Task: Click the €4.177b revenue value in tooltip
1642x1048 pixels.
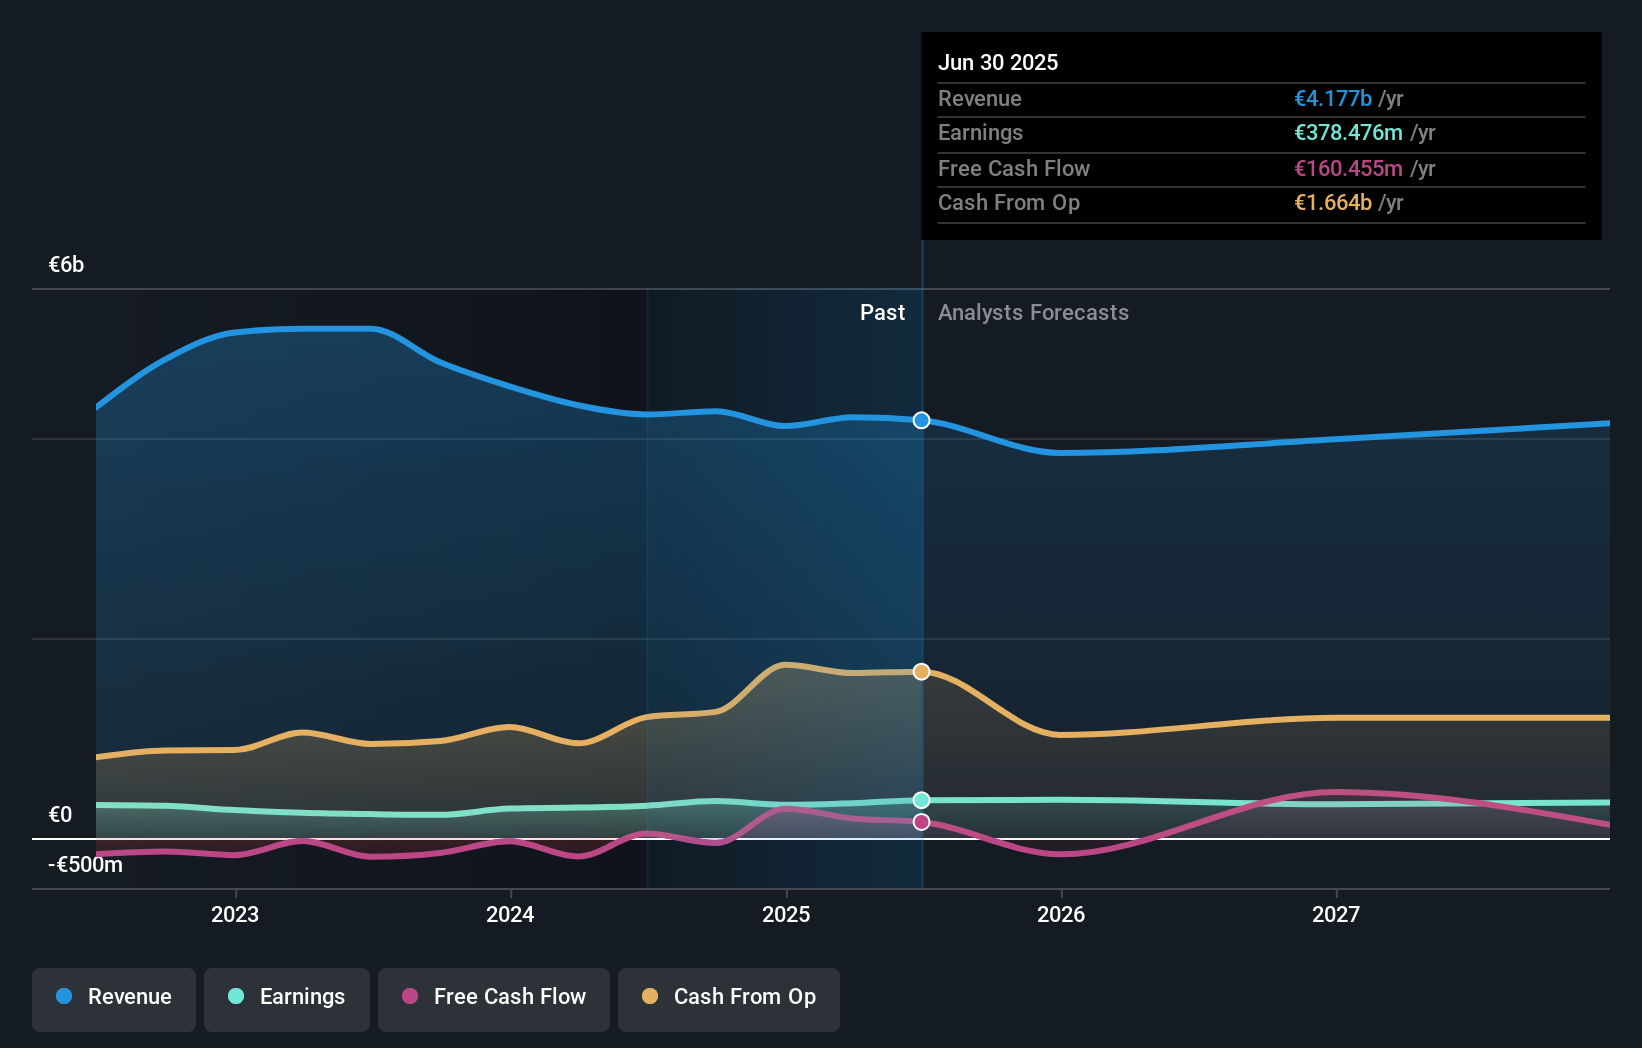Action: tap(1332, 98)
